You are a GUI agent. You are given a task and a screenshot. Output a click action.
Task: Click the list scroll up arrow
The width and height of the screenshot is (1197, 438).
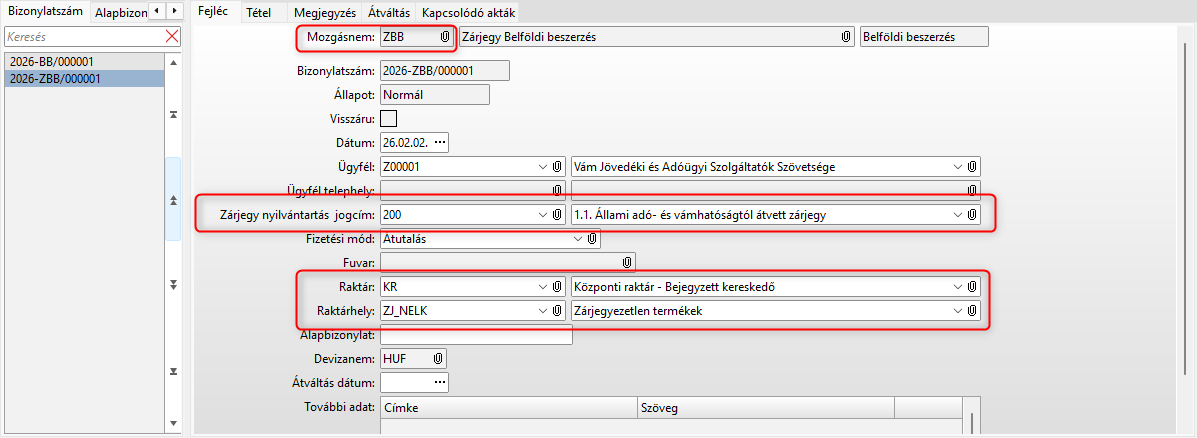(173, 63)
